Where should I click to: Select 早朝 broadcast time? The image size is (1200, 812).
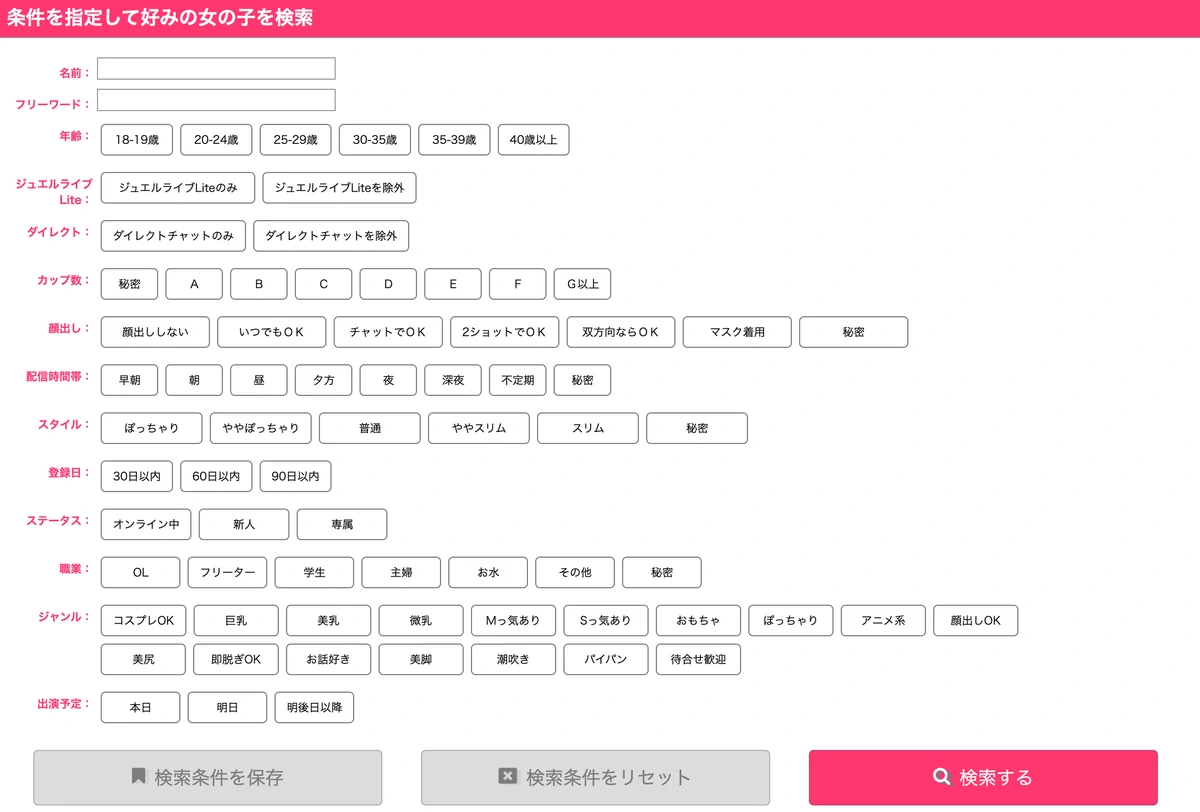tap(130, 380)
